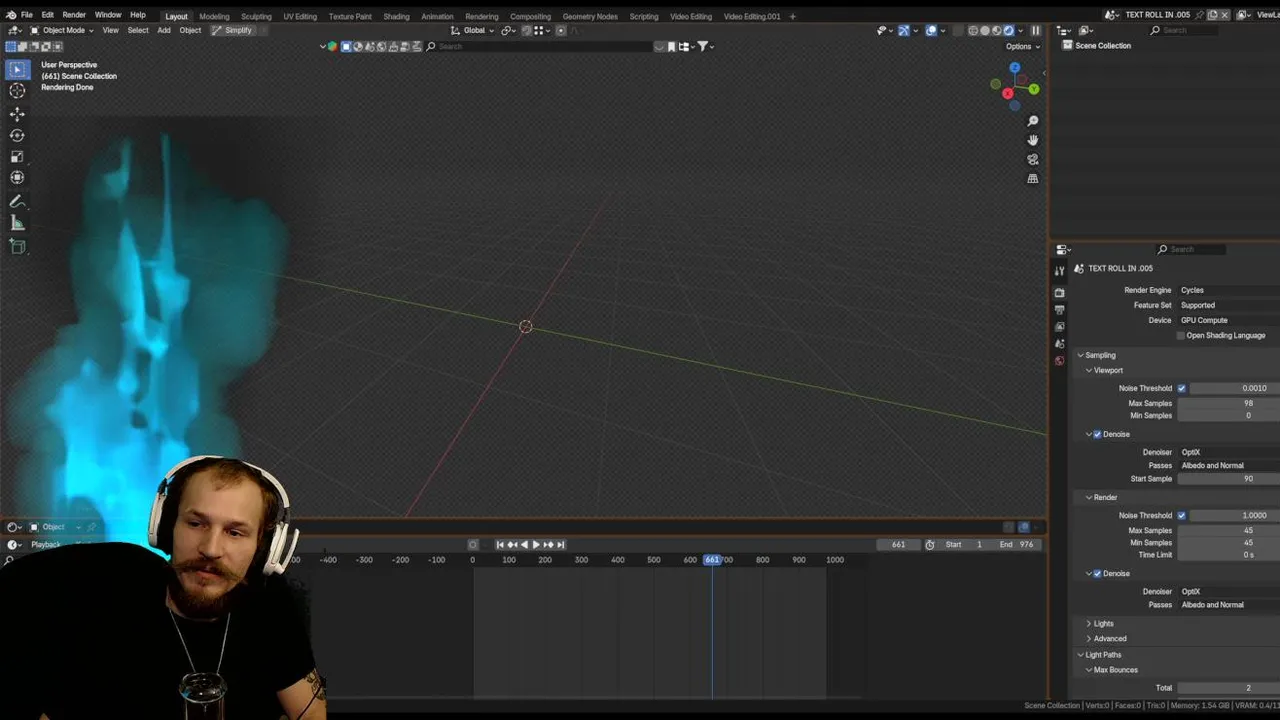Click the current frame field 661

pos(898,544)
